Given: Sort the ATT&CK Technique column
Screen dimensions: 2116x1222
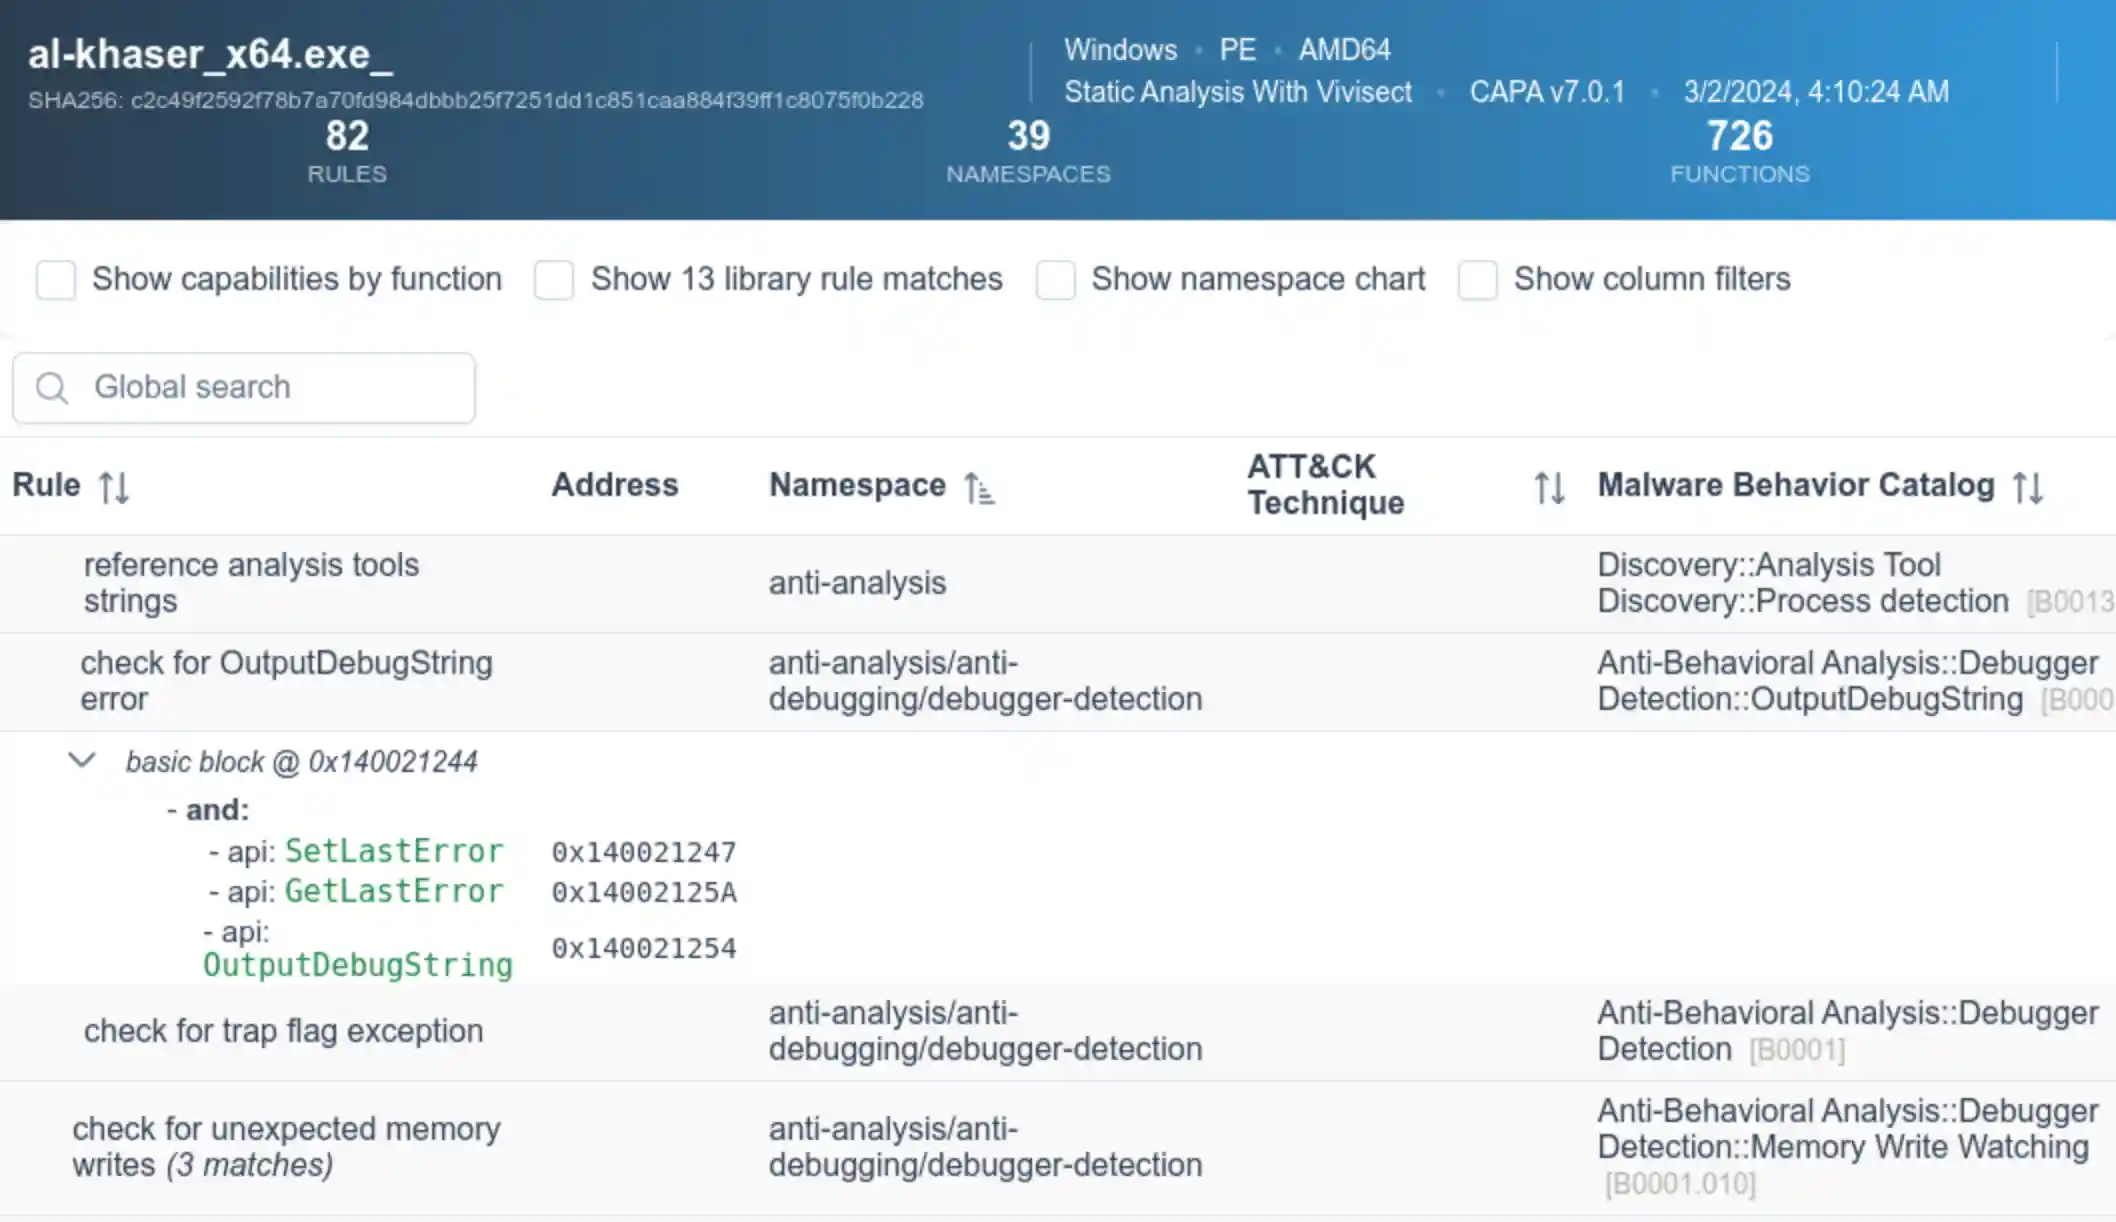Looking at the screenshot, I should [1549, 487].
